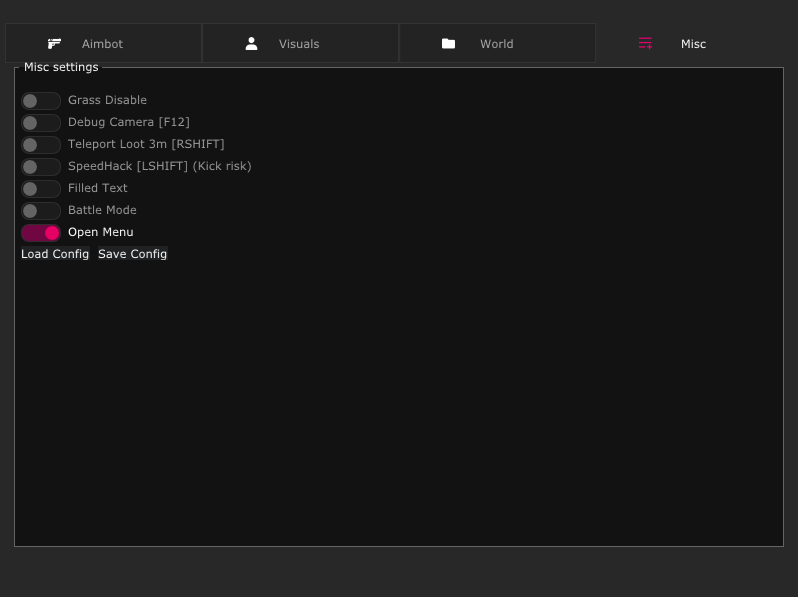
Task: Toggle Debug Camera [F12] switch
Action: [41, 123]
